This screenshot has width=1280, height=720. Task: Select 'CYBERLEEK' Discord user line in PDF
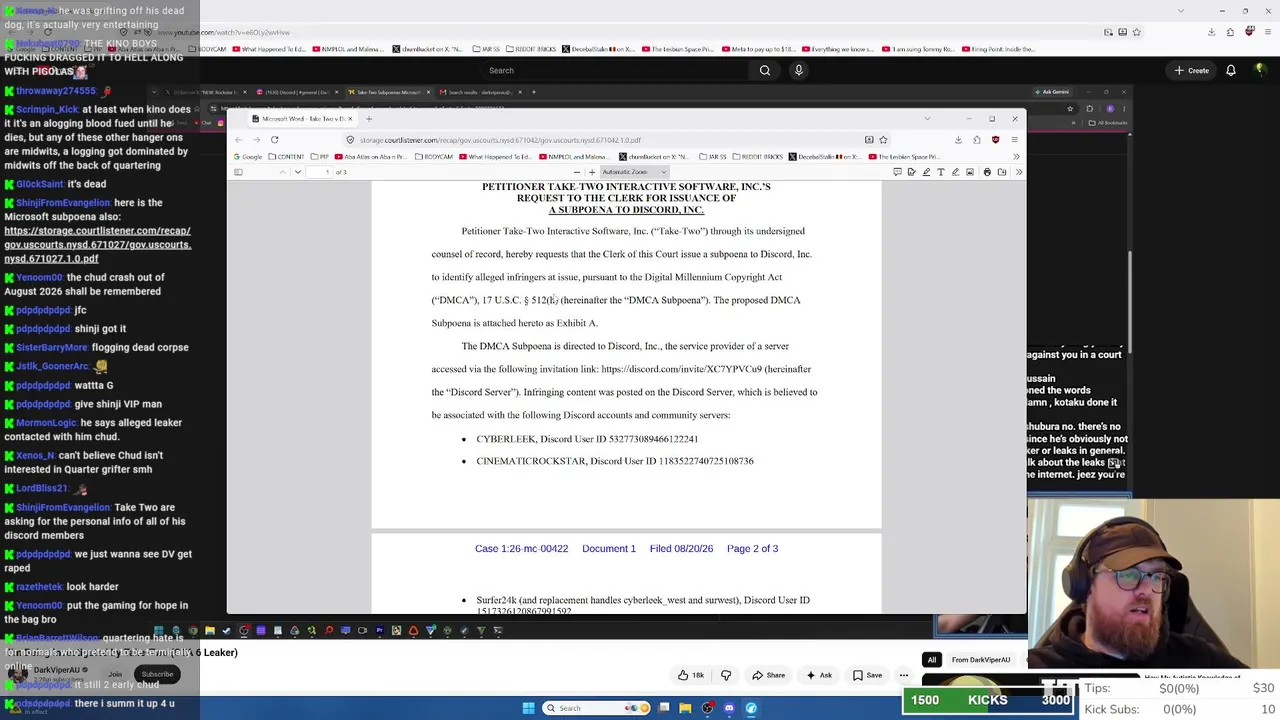click(x=587, y=439)
